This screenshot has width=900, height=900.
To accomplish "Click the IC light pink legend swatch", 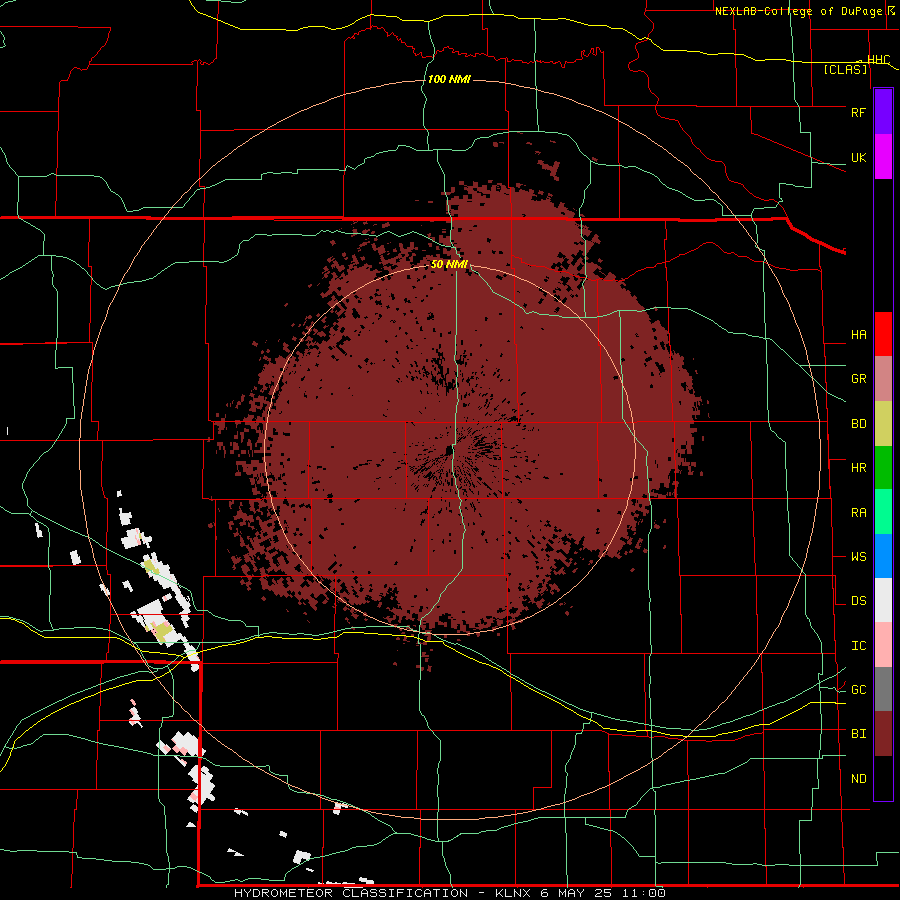I will coord(883,645).
